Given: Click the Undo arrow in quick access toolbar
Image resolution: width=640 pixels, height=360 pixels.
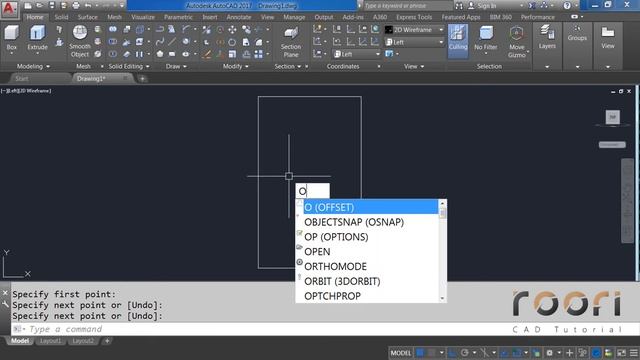Looking at the screenshot, I should 88,6.
